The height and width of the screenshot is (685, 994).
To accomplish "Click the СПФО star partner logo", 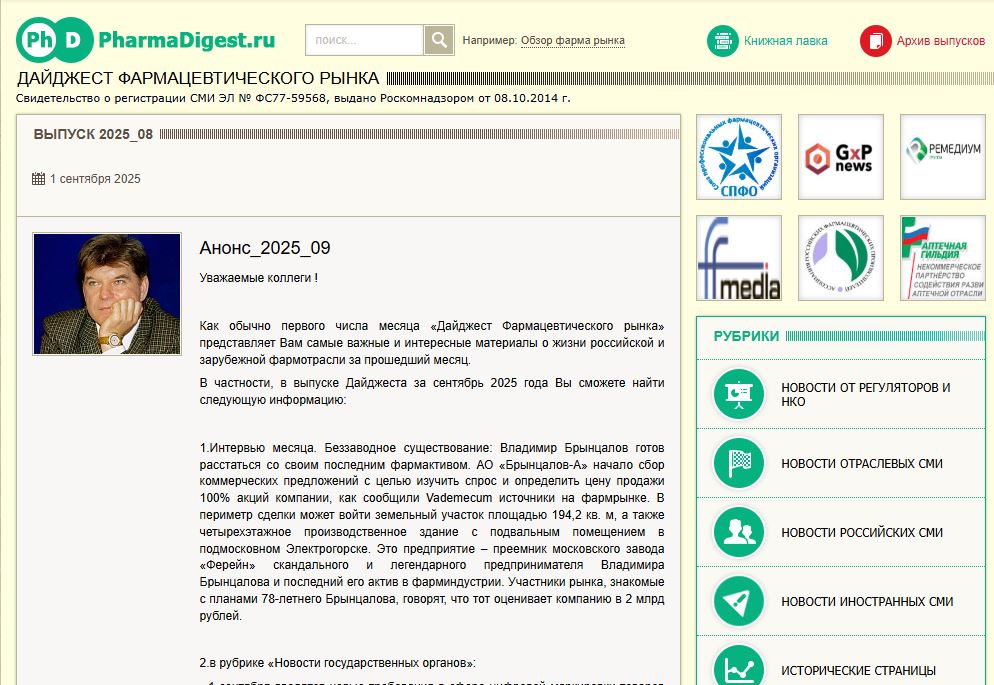I will click(x=738, y=157).
